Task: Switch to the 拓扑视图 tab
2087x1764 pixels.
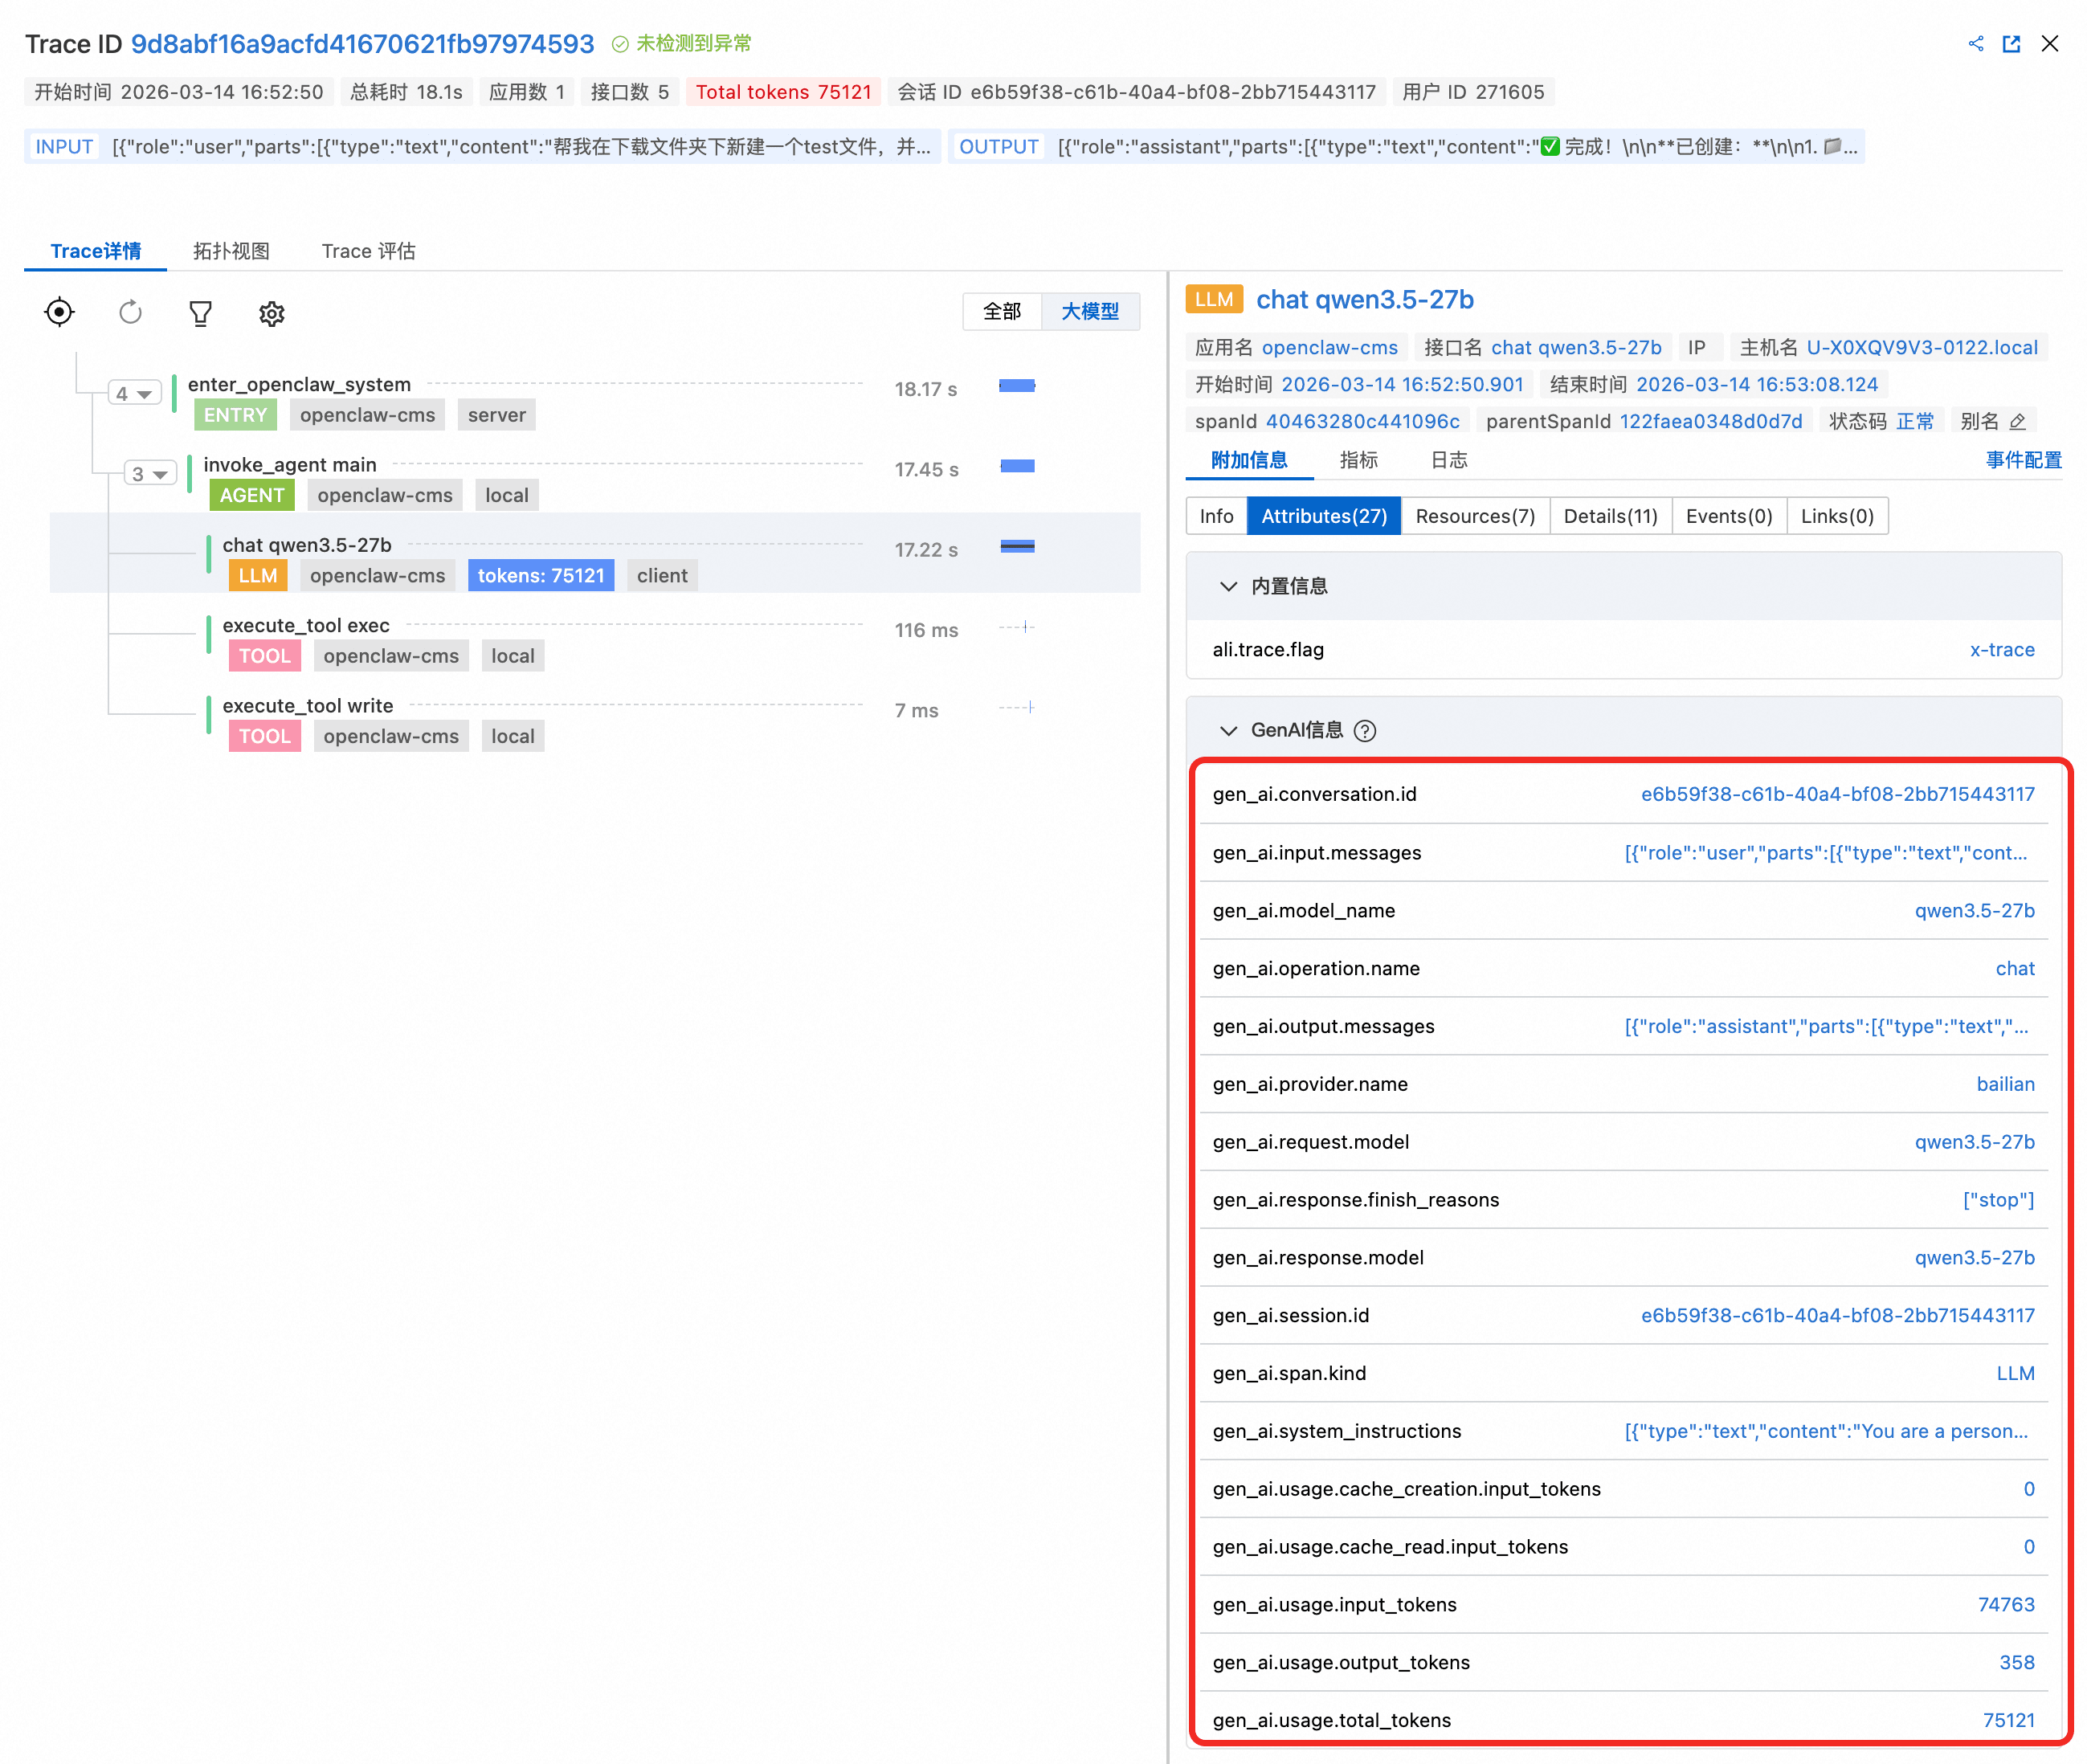Action: point(231,251)
